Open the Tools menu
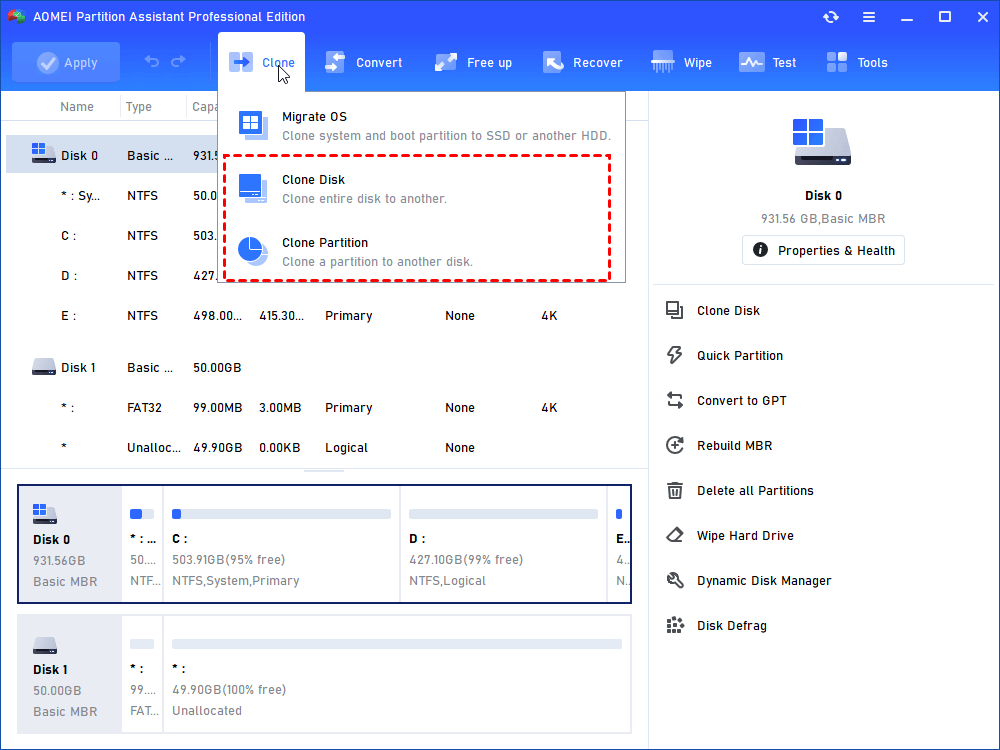 (x=857, y=62)
